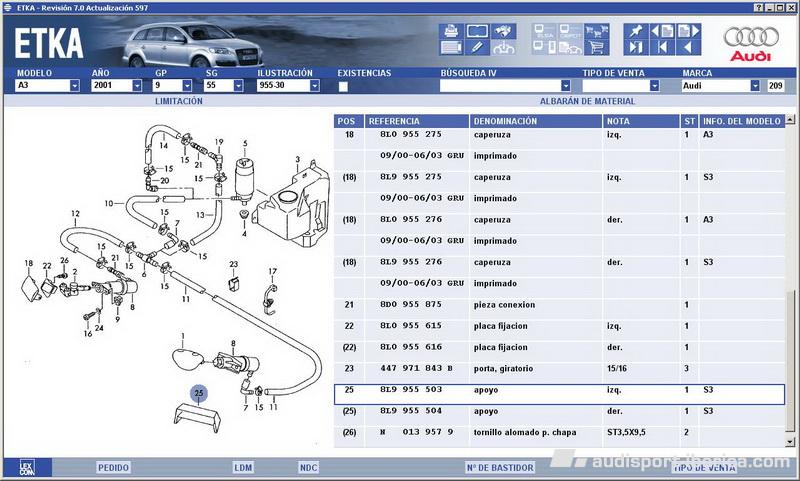Click the LDM button
The height and width of the screenshot is (481, 800).
[243, 468]
